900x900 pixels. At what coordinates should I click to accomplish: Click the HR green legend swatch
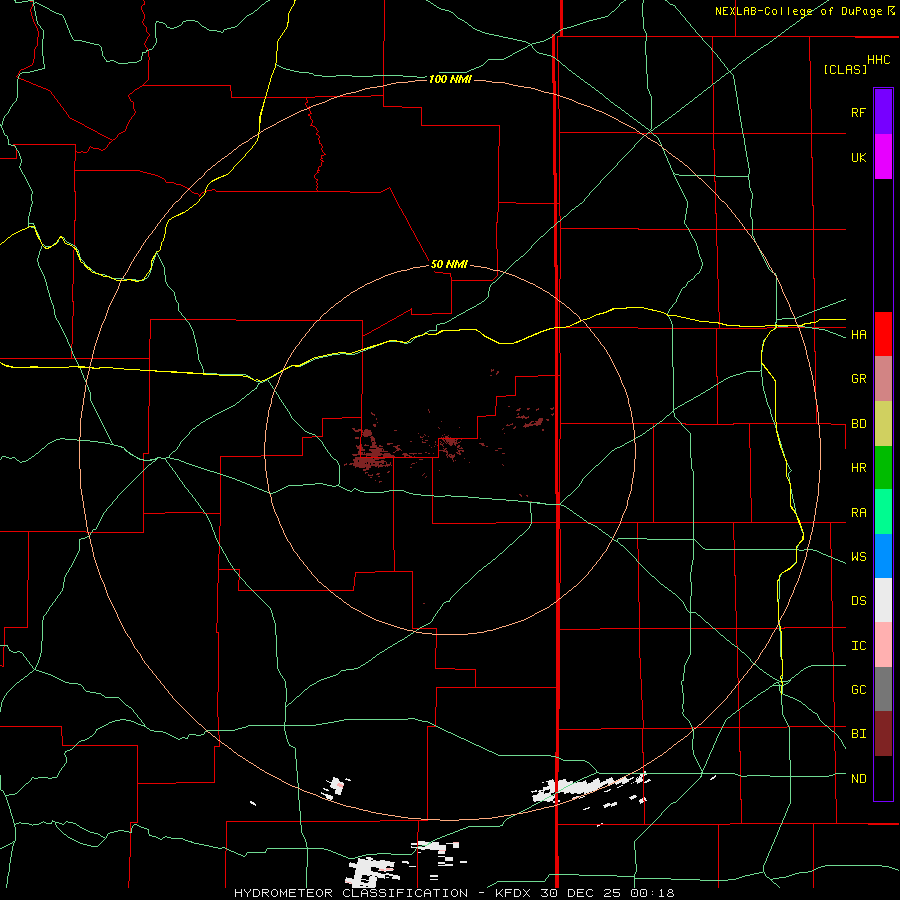pos(883,467)
